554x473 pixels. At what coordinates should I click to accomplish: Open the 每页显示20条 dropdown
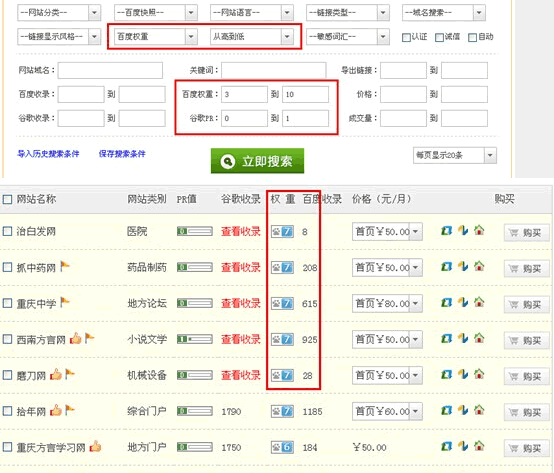coord(455,155)
